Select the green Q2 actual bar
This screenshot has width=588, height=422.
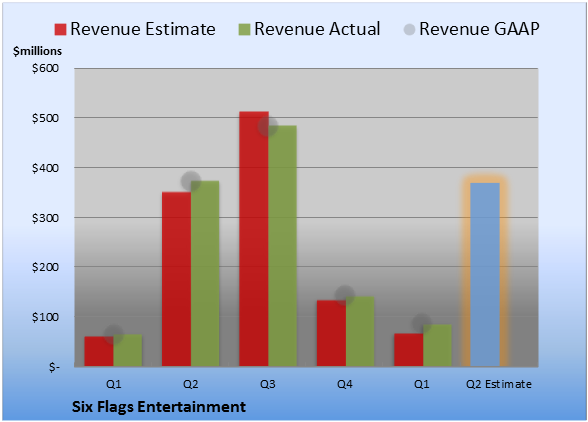[205, 273]
